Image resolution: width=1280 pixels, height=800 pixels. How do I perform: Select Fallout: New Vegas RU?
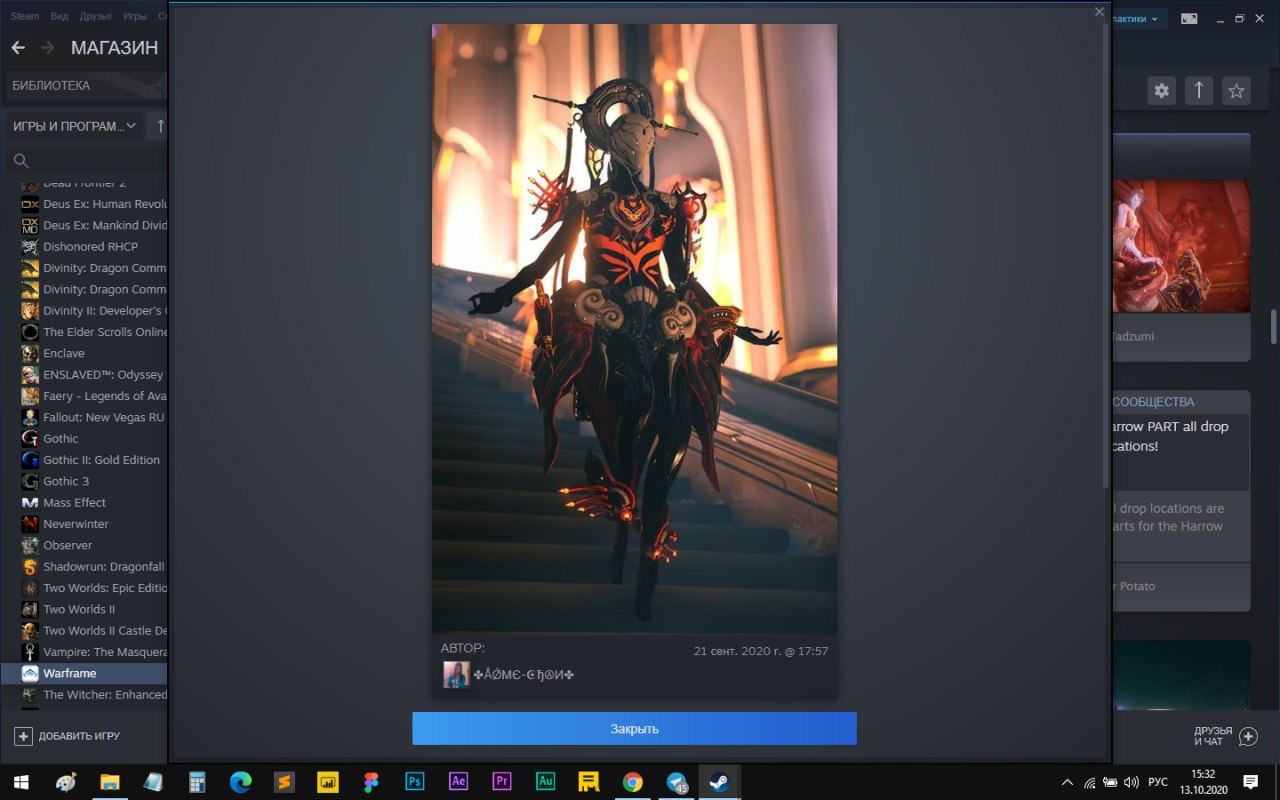click(93, 417)
